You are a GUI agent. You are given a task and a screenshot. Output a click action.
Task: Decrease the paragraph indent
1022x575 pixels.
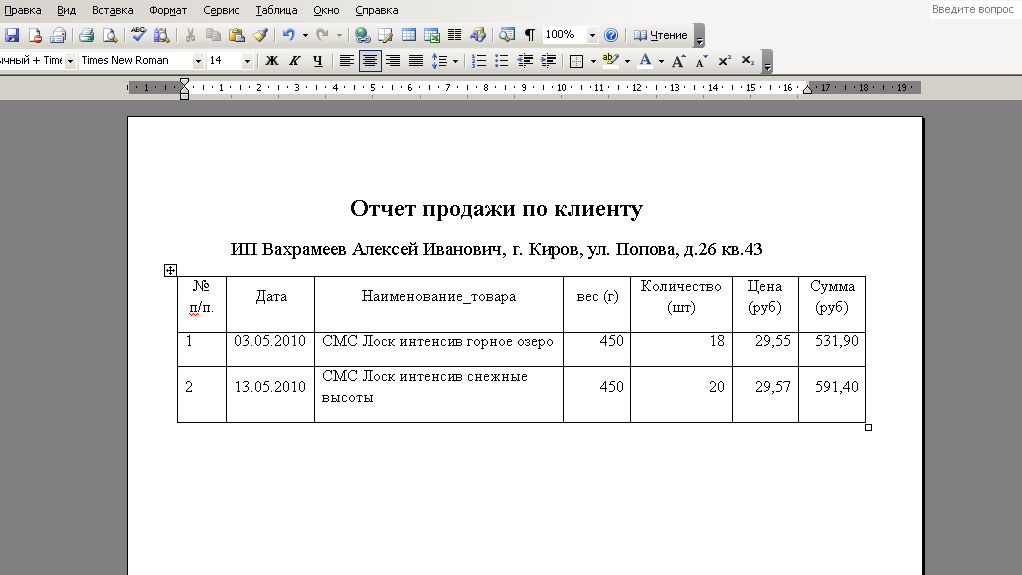(525, 61)
